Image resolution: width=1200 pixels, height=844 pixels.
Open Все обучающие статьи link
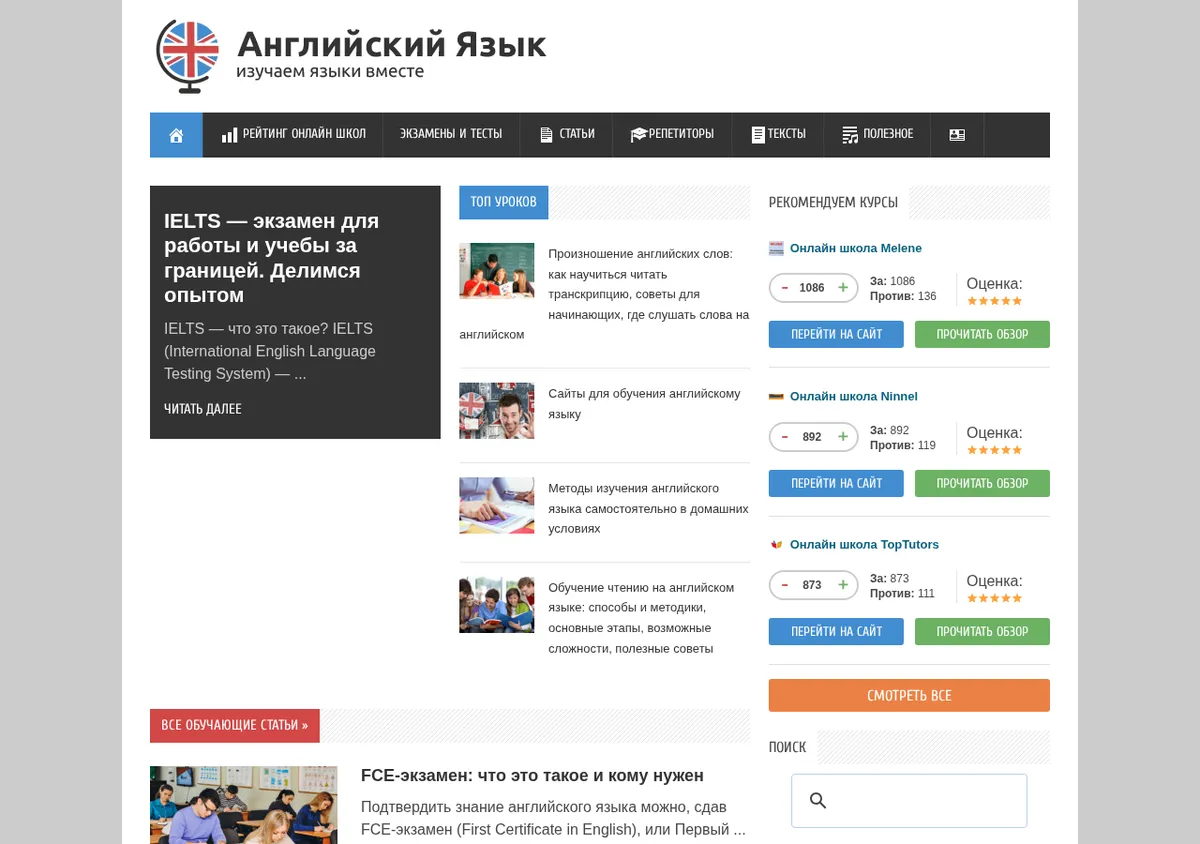(235, 726)
